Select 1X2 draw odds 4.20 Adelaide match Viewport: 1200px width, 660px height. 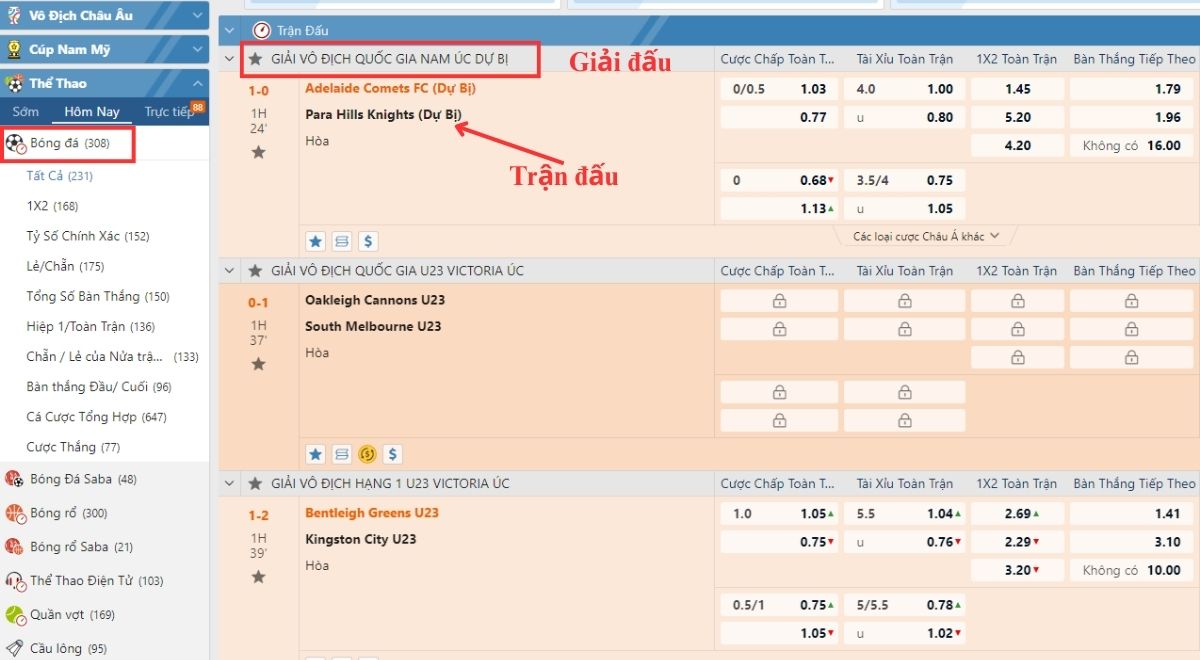coord(1017,145)
